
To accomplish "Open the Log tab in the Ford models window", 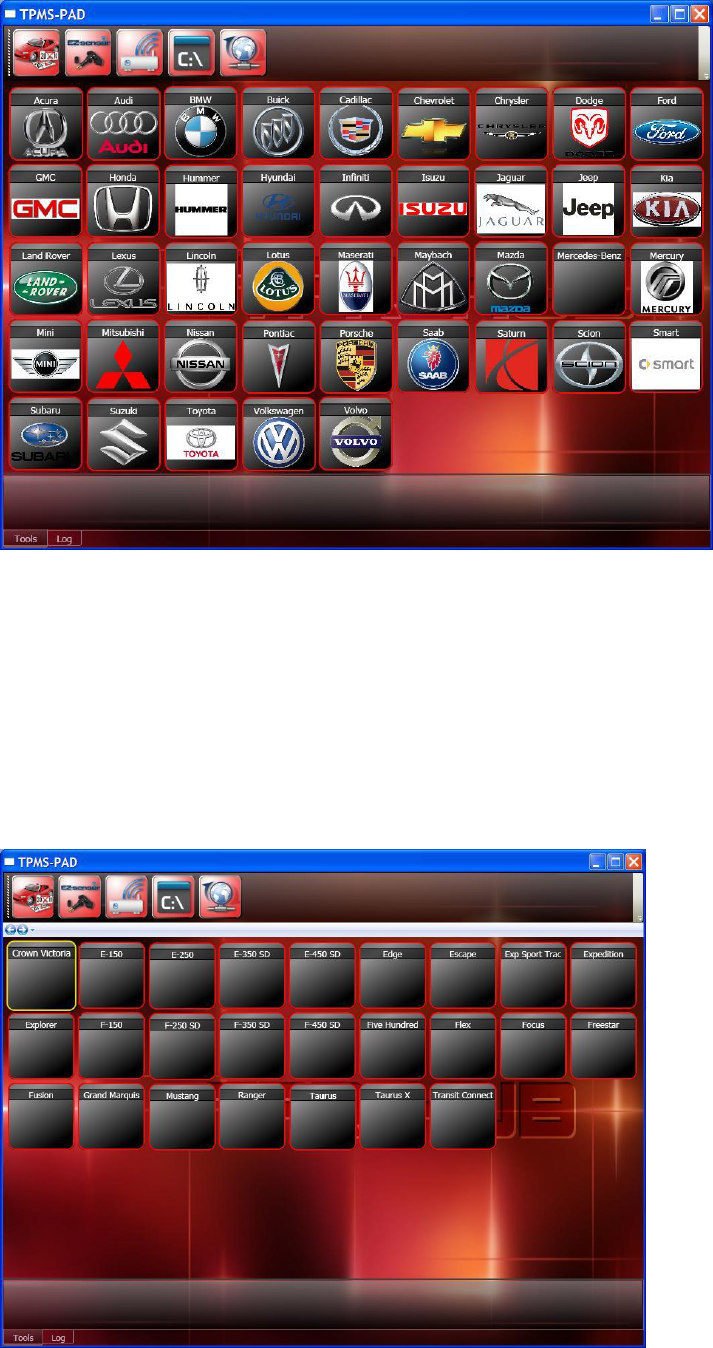I will (x=58, y=1337).
